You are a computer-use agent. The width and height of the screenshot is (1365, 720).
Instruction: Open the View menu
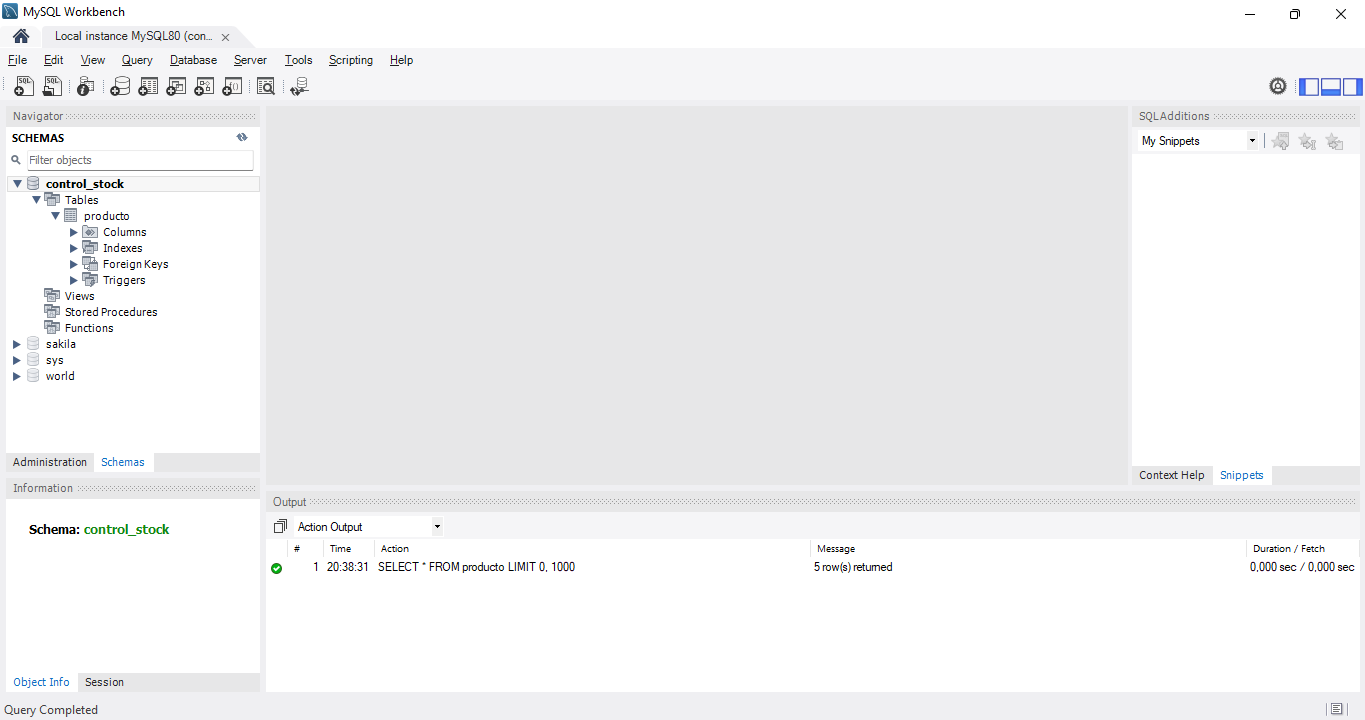93,60
